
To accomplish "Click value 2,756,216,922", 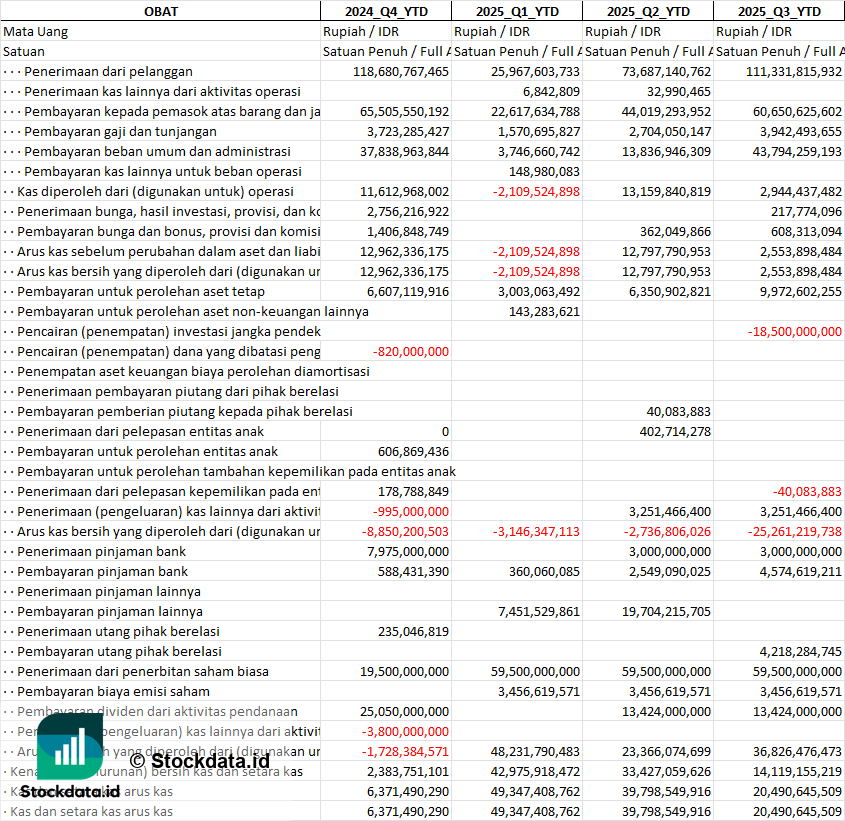I will coord(407,211).
